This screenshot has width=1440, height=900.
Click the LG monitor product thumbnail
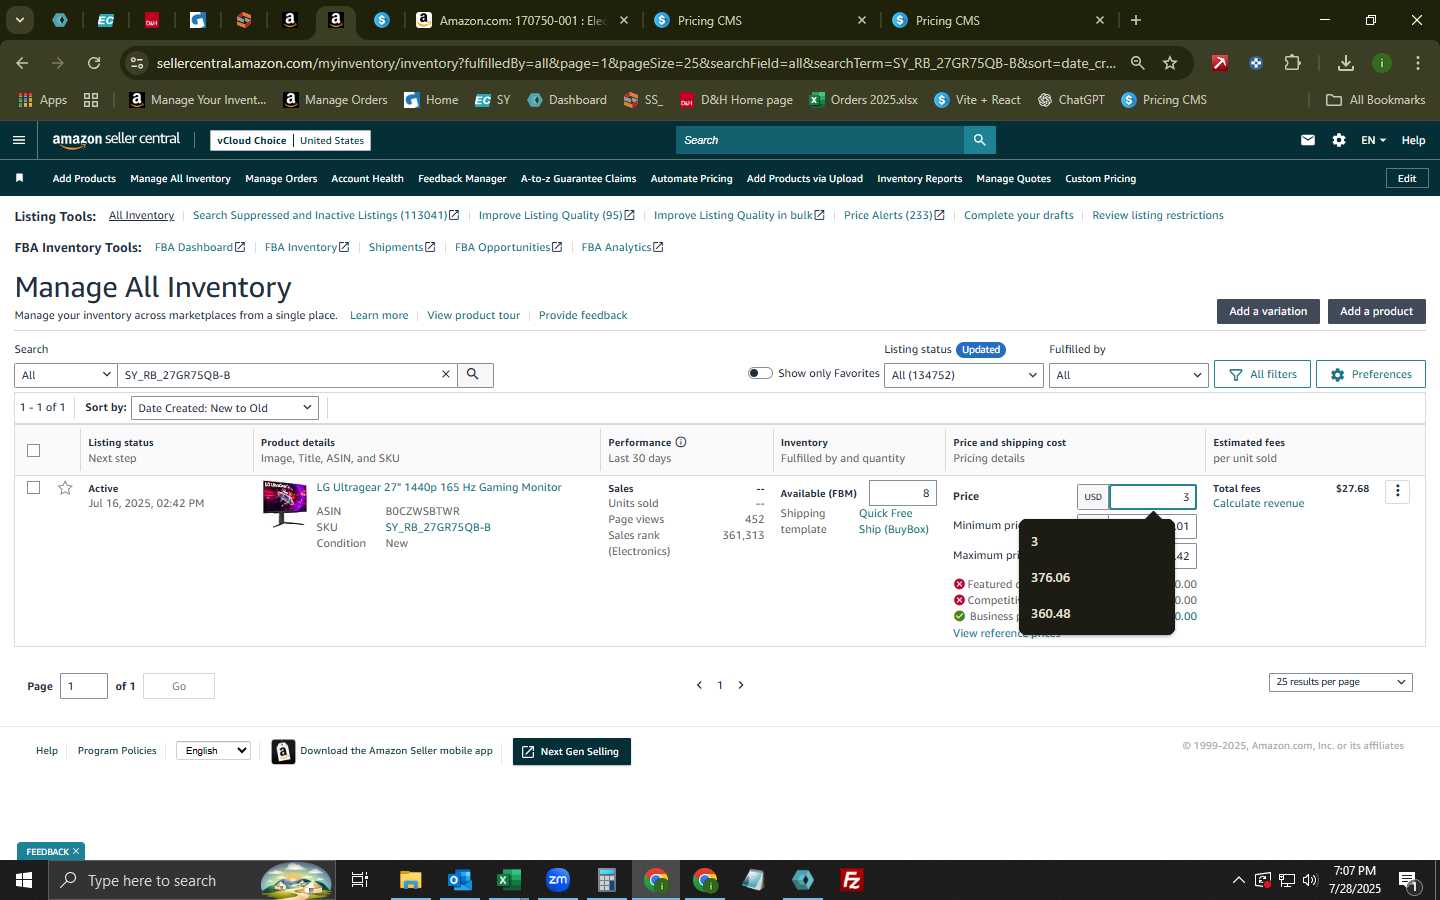tap(285, 505)
